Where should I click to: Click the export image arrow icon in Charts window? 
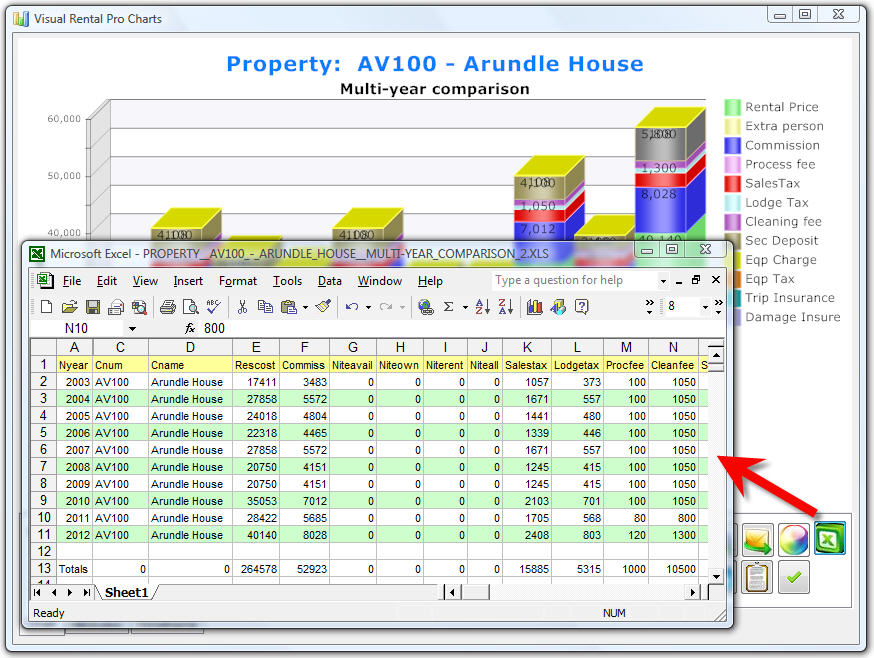(757, 540)
